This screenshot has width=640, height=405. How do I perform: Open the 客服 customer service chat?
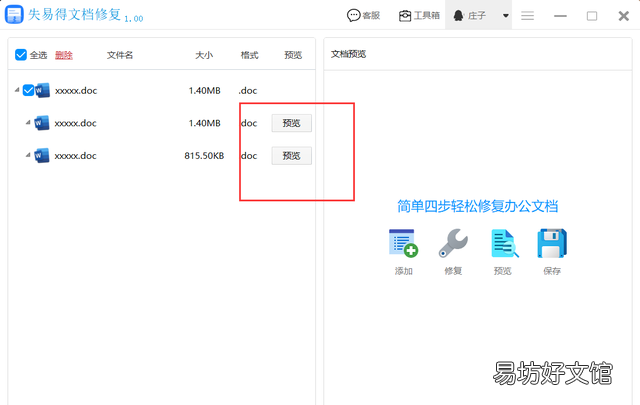(x=363, y=16)
